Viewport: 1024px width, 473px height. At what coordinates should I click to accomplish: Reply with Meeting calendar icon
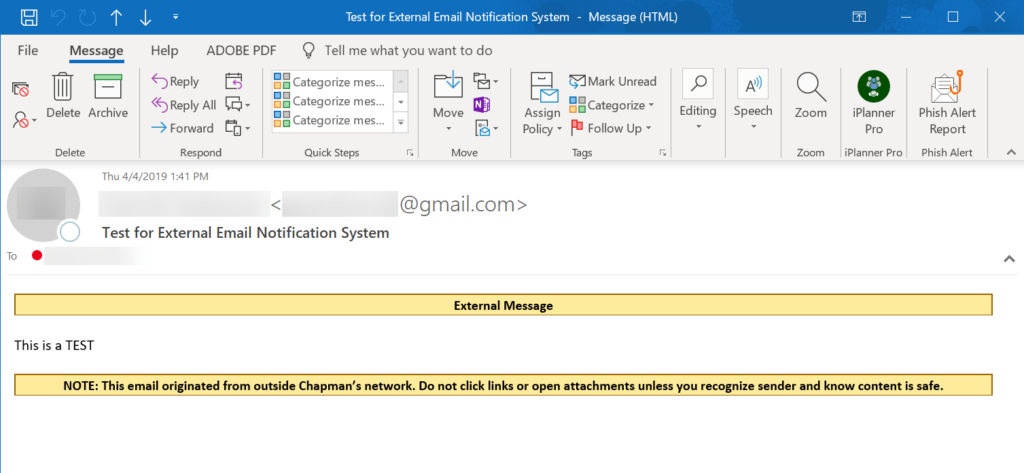[x=234, y=82]
